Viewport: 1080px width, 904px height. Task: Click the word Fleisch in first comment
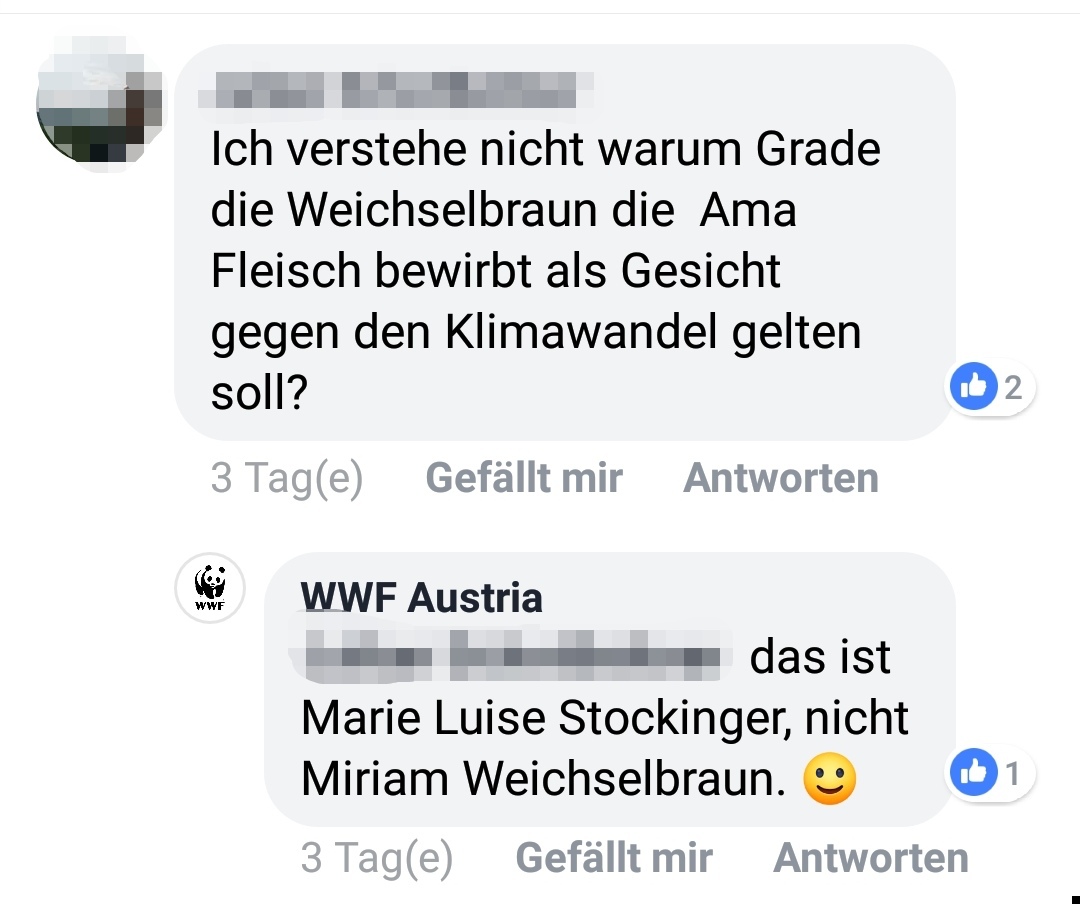pos(286,270)
